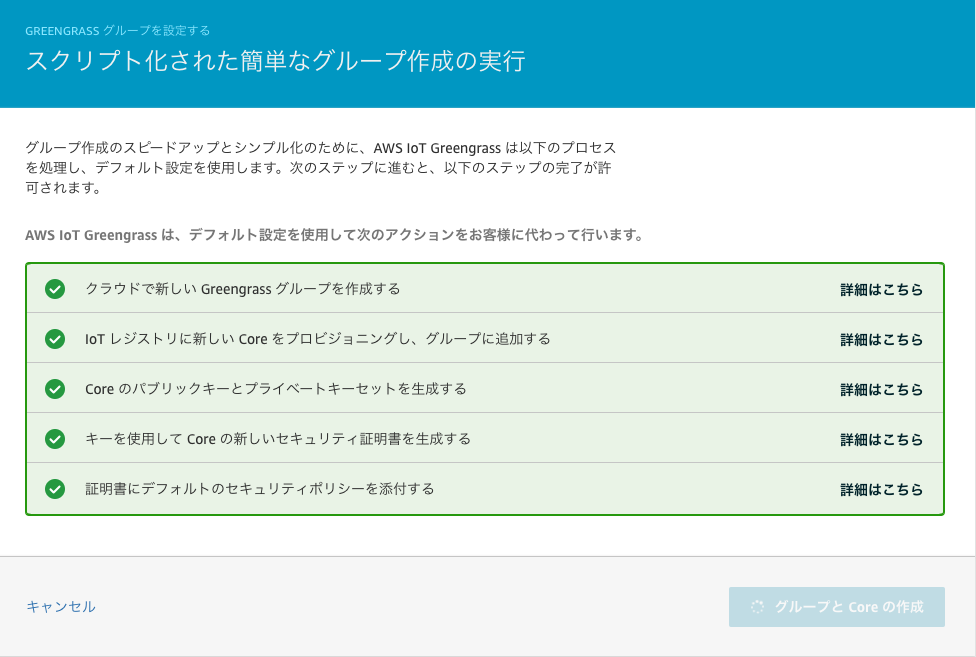Viewport: 976px width, 657px height.
Task: Click the loading spinner in グループと Core の作成 button
Action: click(x=757, y=607)
